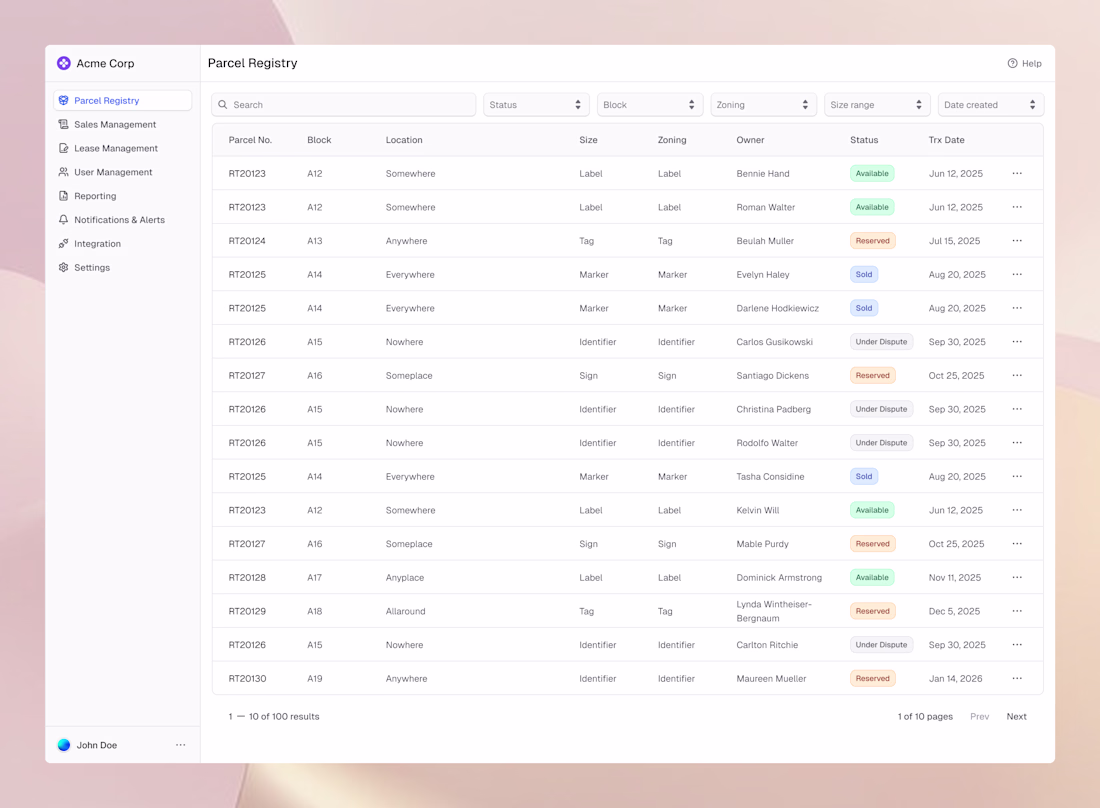Open row actions for Tasha Considine
Image resolution: width=1100 pixels, height=808 pixels.
[1017, 476]
